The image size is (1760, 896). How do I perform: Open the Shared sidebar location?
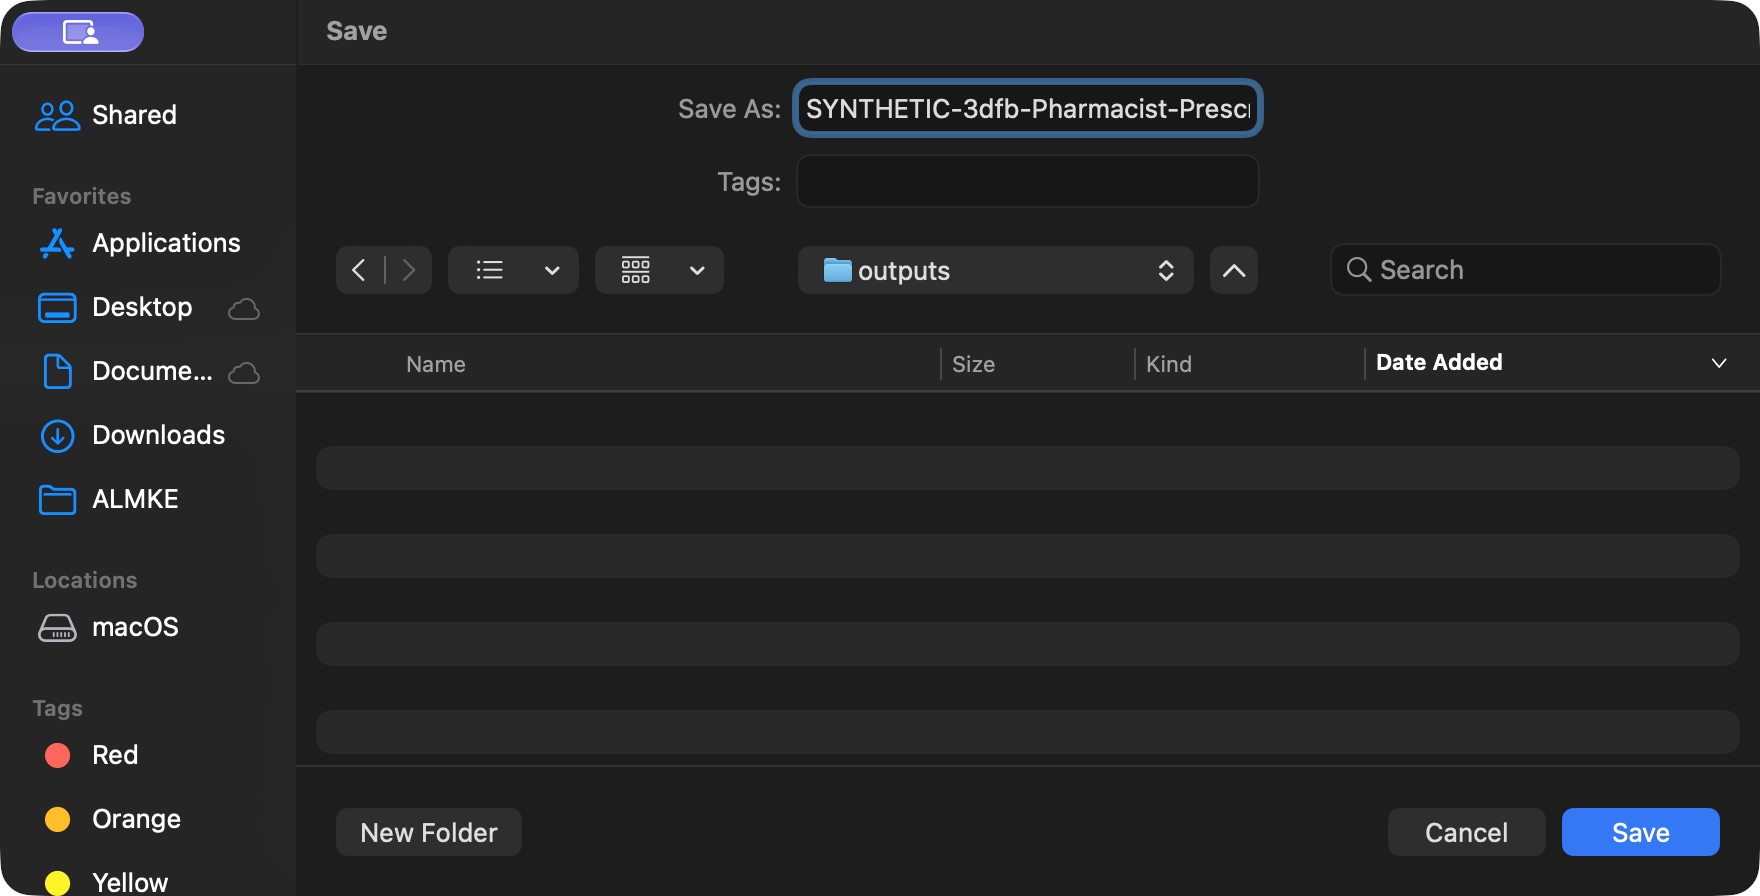pos(106,115)
